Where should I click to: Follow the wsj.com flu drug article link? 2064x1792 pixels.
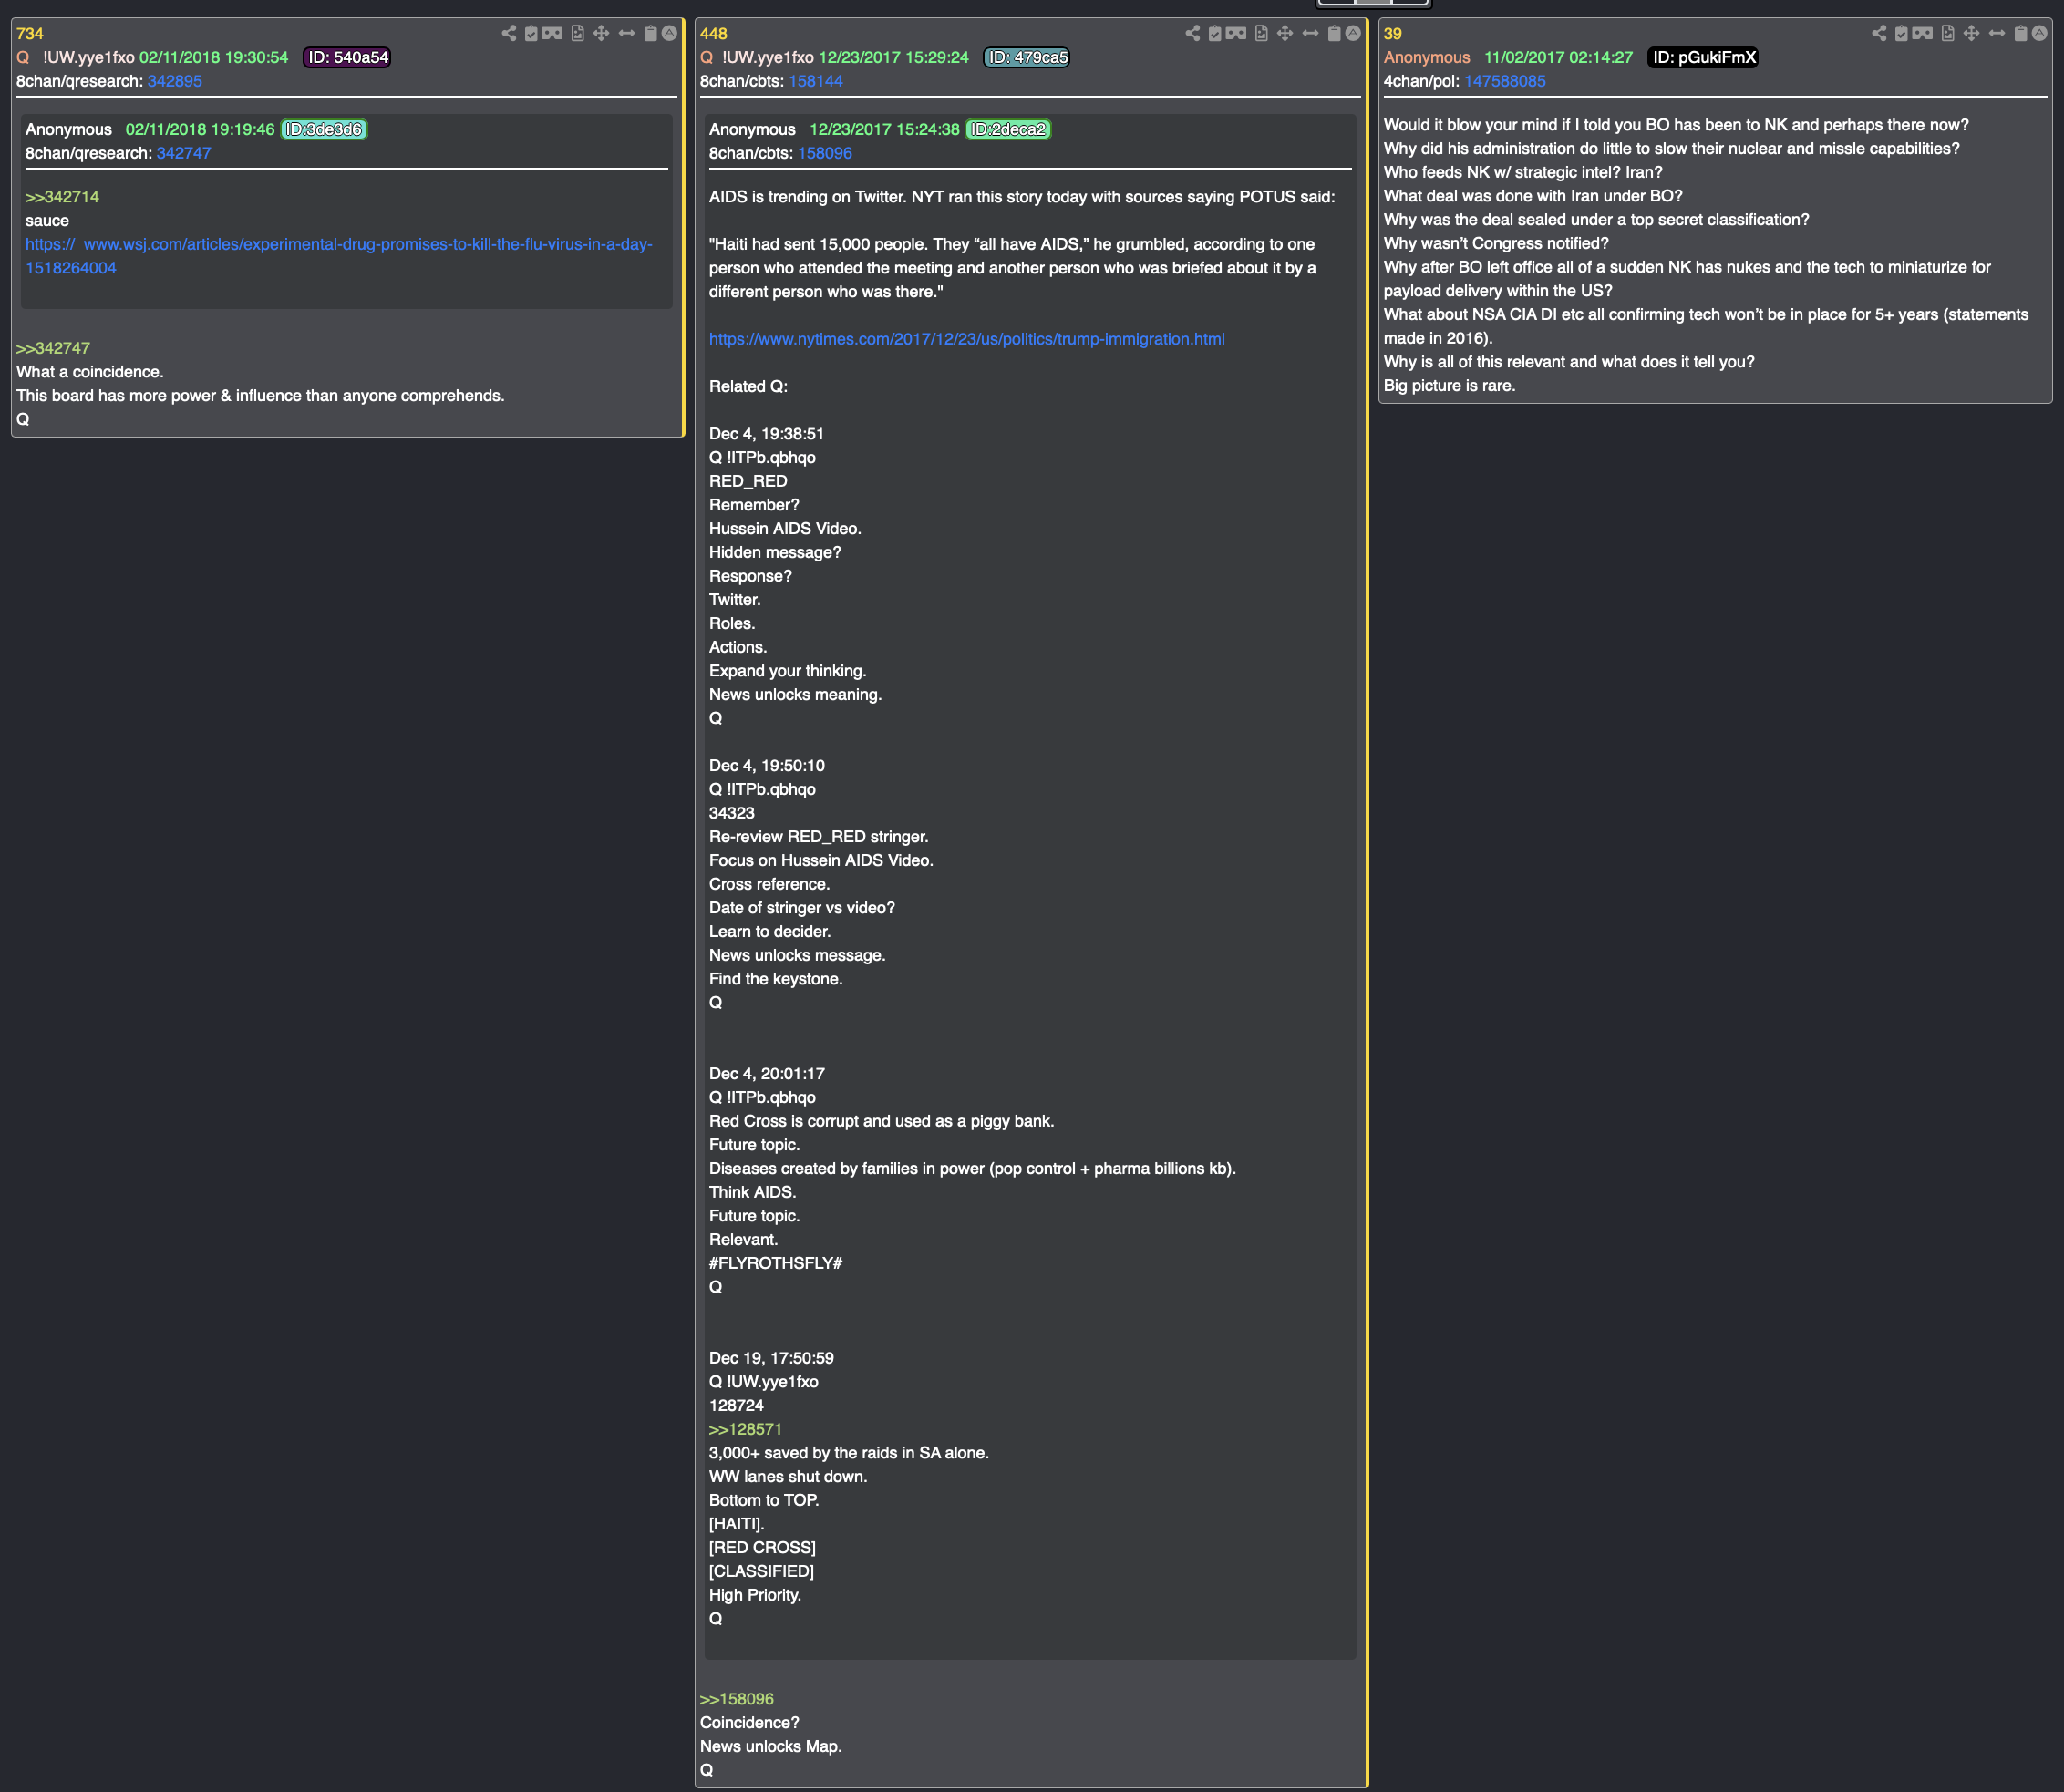338,256
